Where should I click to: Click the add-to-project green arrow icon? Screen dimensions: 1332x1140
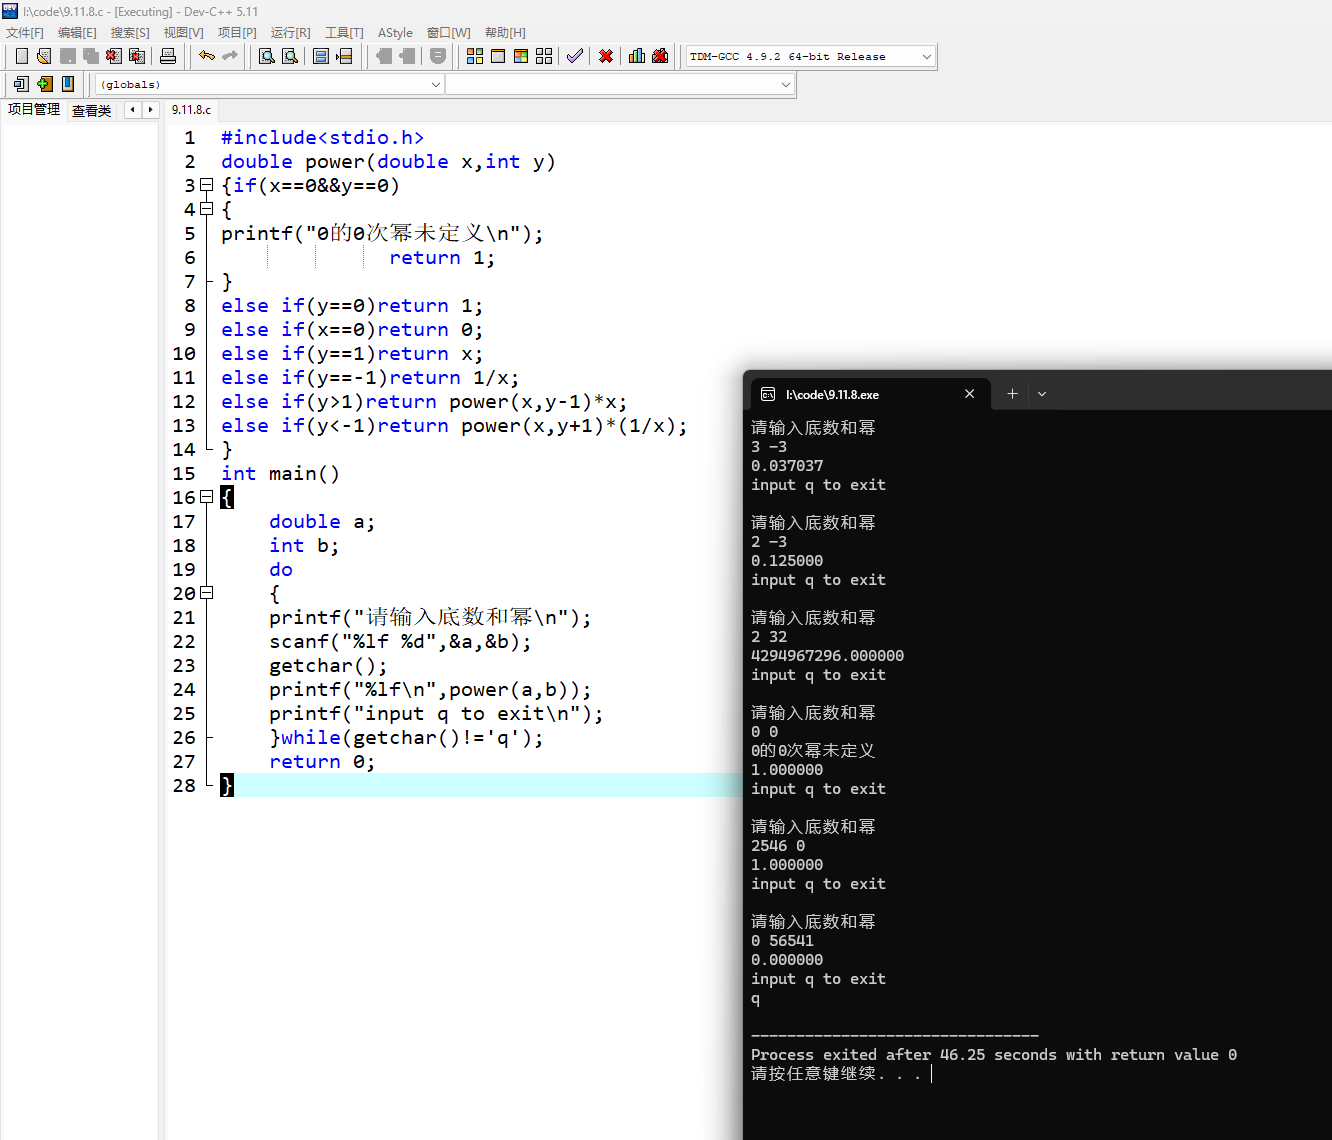click(x=44, y=84)
